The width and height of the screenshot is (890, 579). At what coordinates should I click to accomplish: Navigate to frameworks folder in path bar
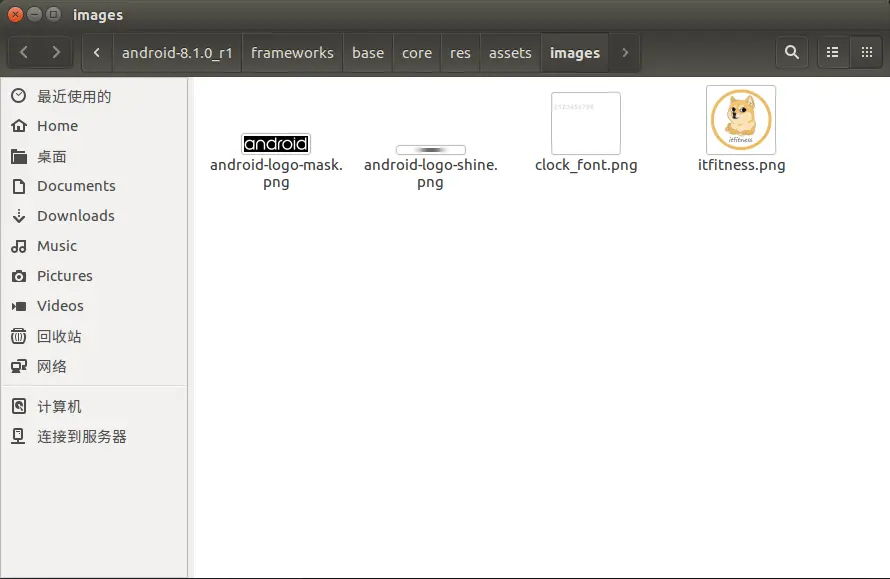292,53
